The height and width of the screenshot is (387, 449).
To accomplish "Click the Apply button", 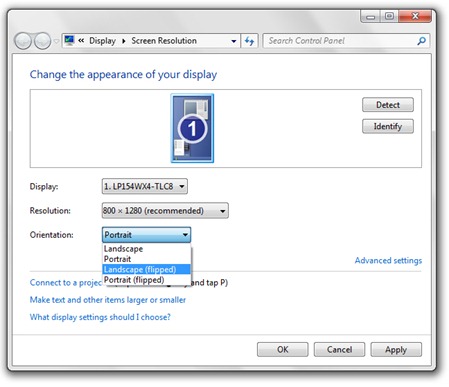I will click(x=396, y=349).
